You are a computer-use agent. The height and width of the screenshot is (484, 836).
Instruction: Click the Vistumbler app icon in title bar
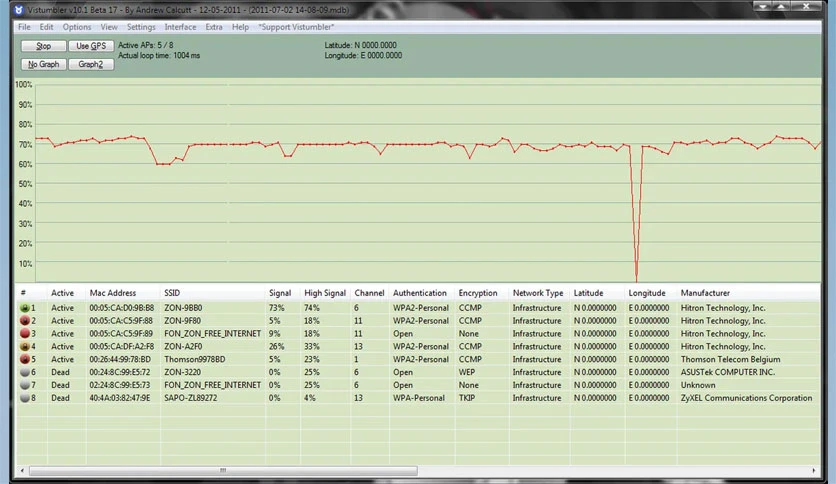coord(19,10)
